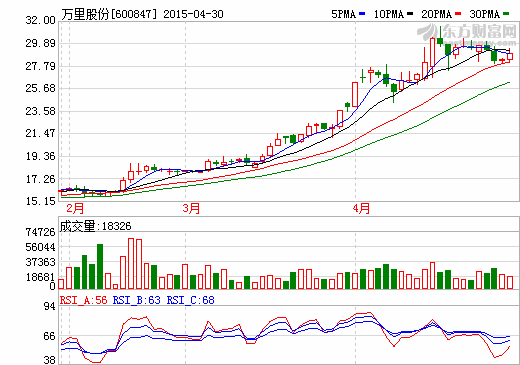520x365 pixels.
Task: Click the 27.79 price axis label
Action: (40, 66)
